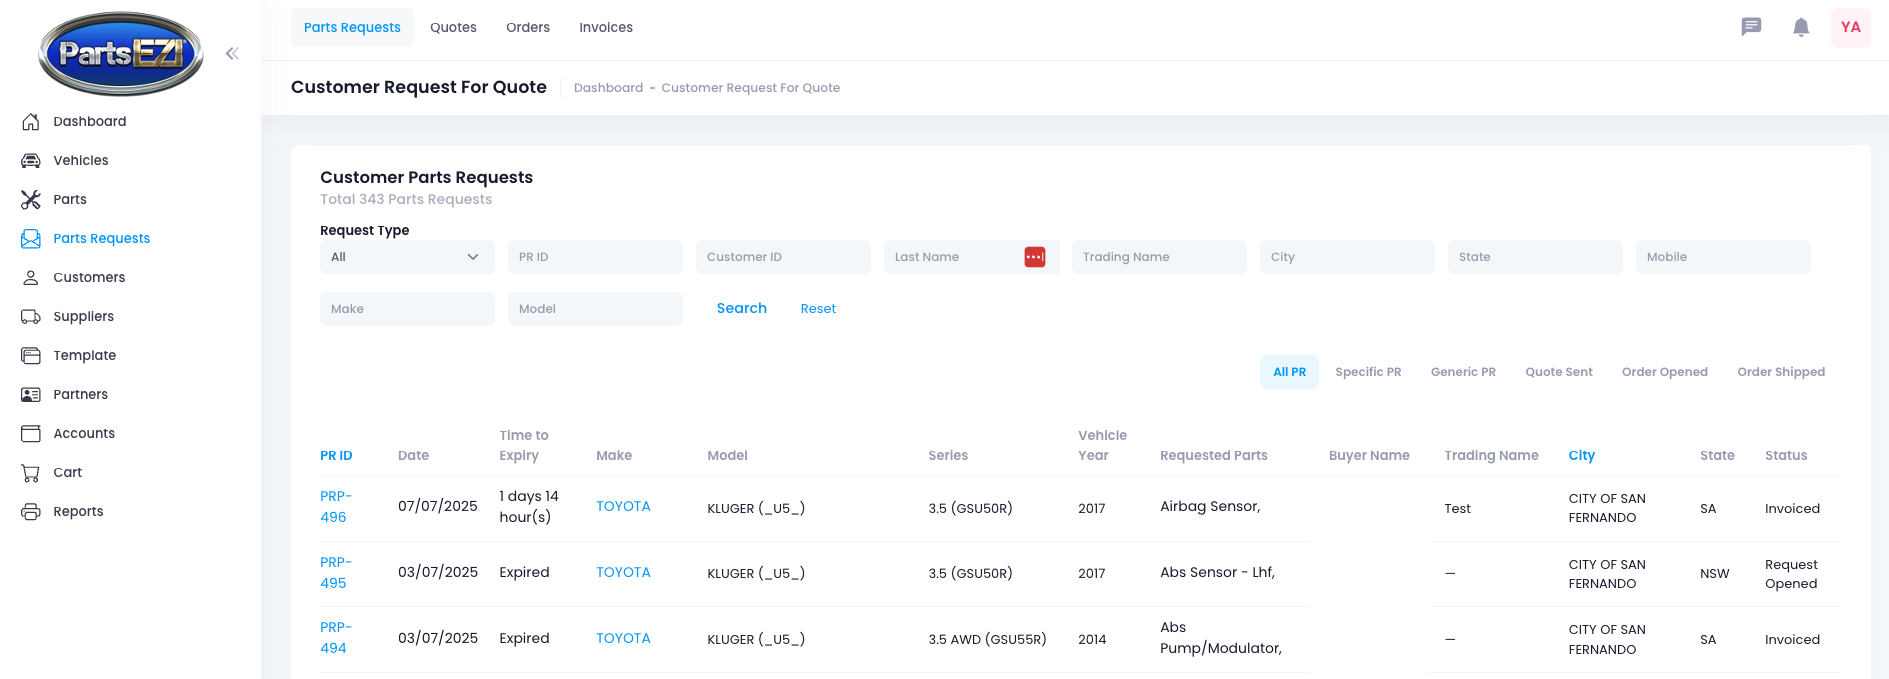
Task: Open the Request Type dropdown
Action: click(x=406, y=257)
